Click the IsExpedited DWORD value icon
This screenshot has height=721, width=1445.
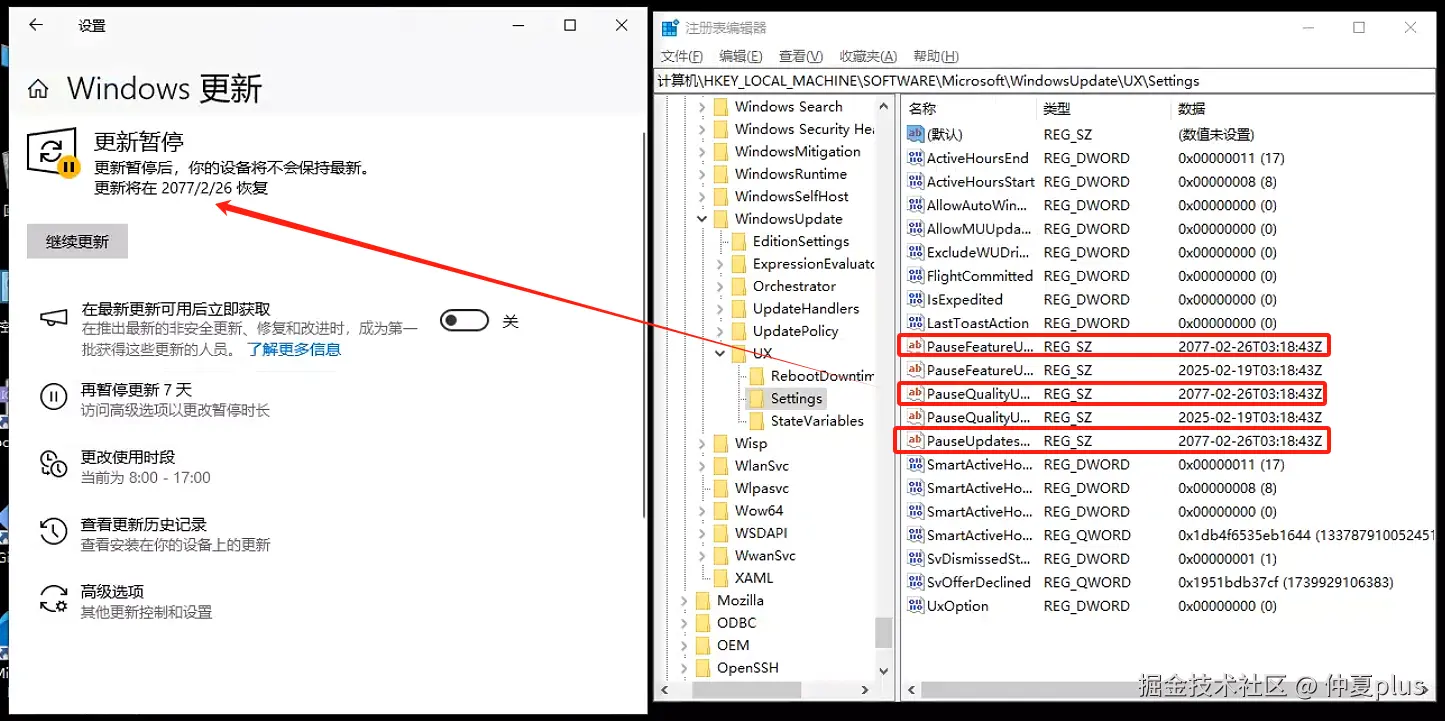[915, 299]
